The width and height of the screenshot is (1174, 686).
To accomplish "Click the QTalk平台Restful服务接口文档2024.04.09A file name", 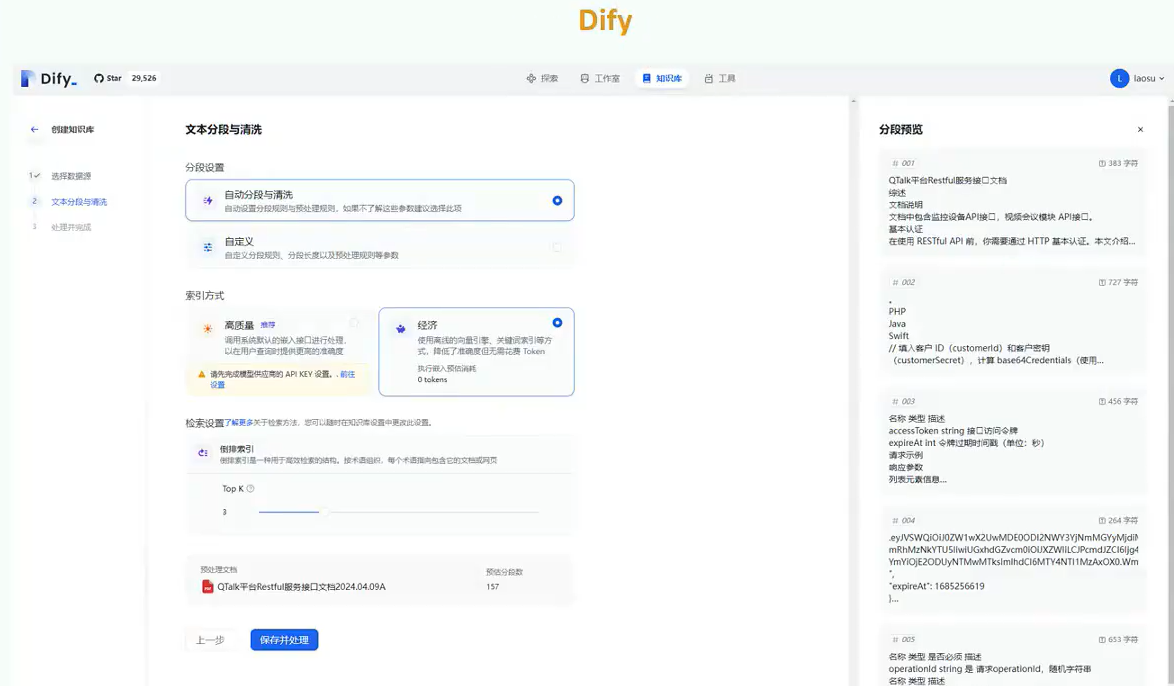I will [x=301, y=587].
